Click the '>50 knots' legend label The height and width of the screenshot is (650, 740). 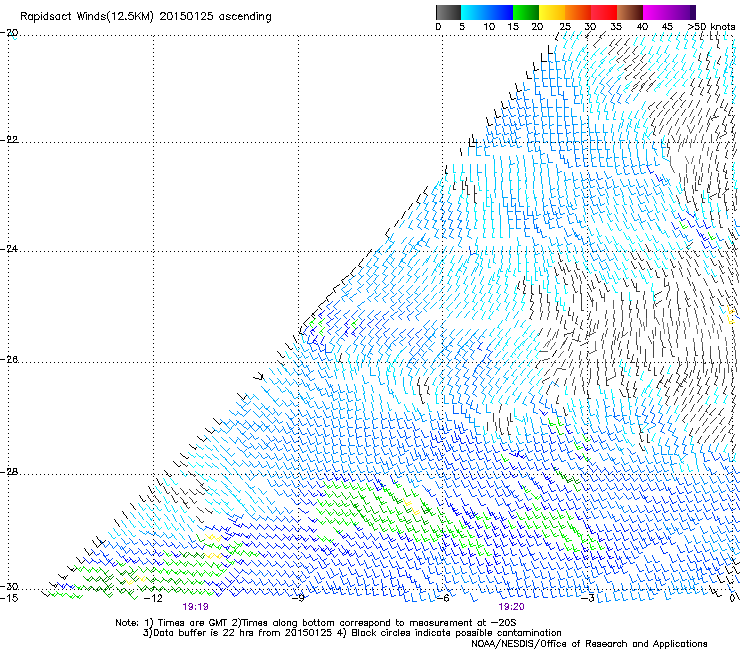pyautogui.click(x=711, y=27)
